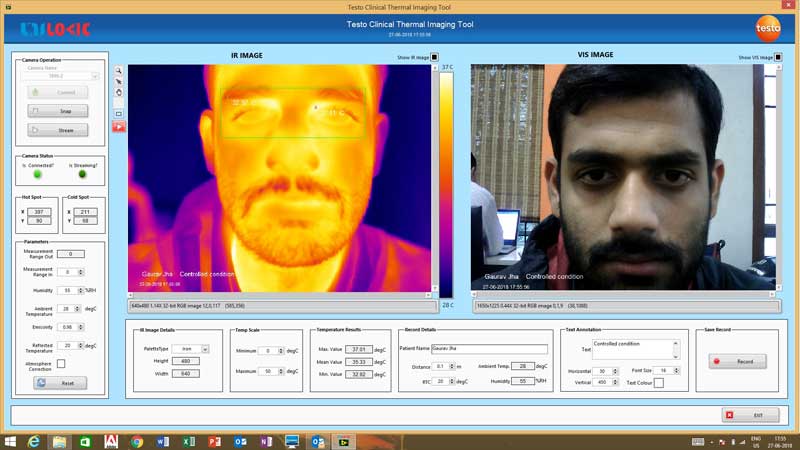The image size is (800, 450).
Task: Open Adobe Acrobat from taskbar
Action: click(x=111, y=441)
